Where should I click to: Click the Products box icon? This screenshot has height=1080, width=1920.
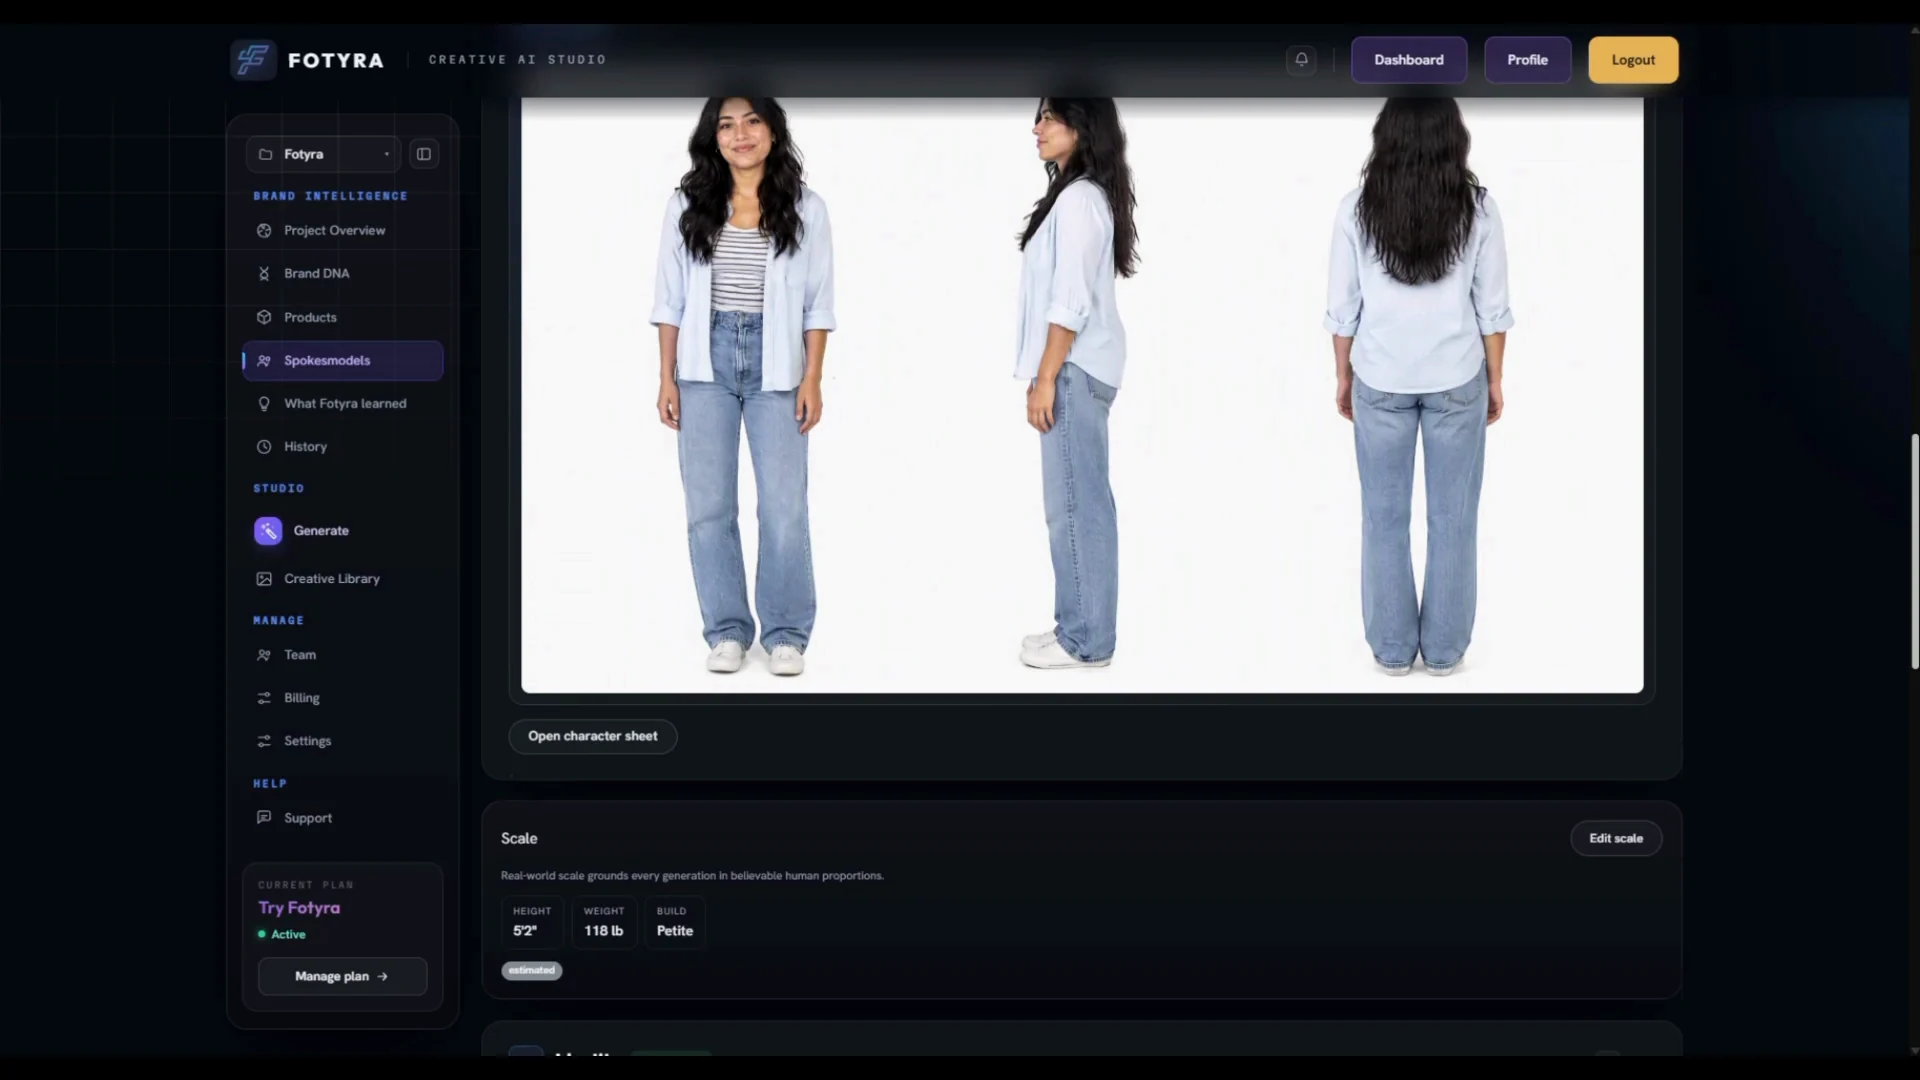264,317
